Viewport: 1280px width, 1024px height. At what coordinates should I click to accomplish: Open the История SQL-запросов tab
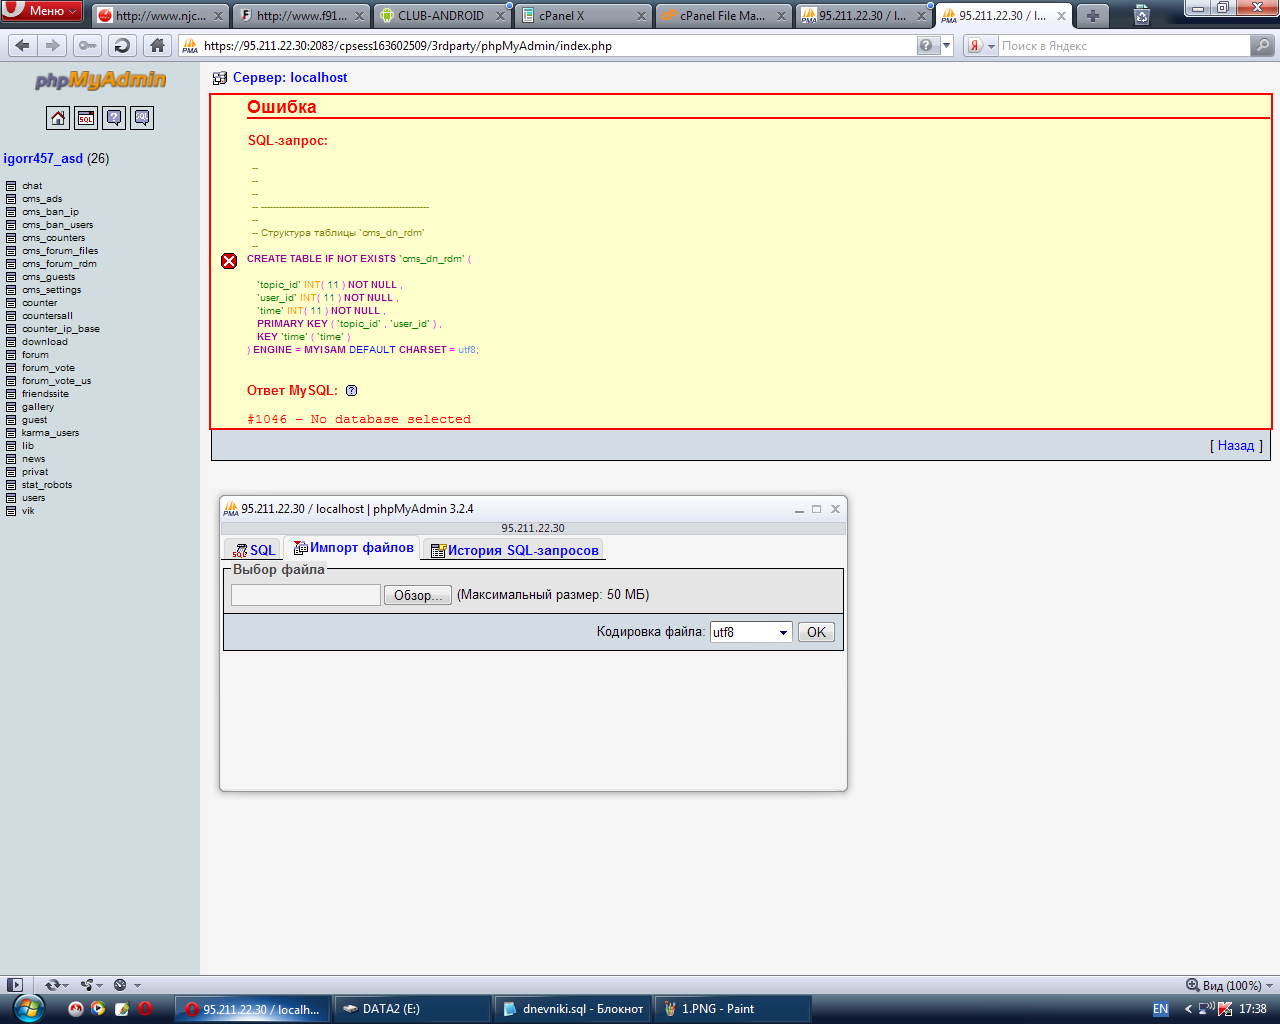[515, 550]
